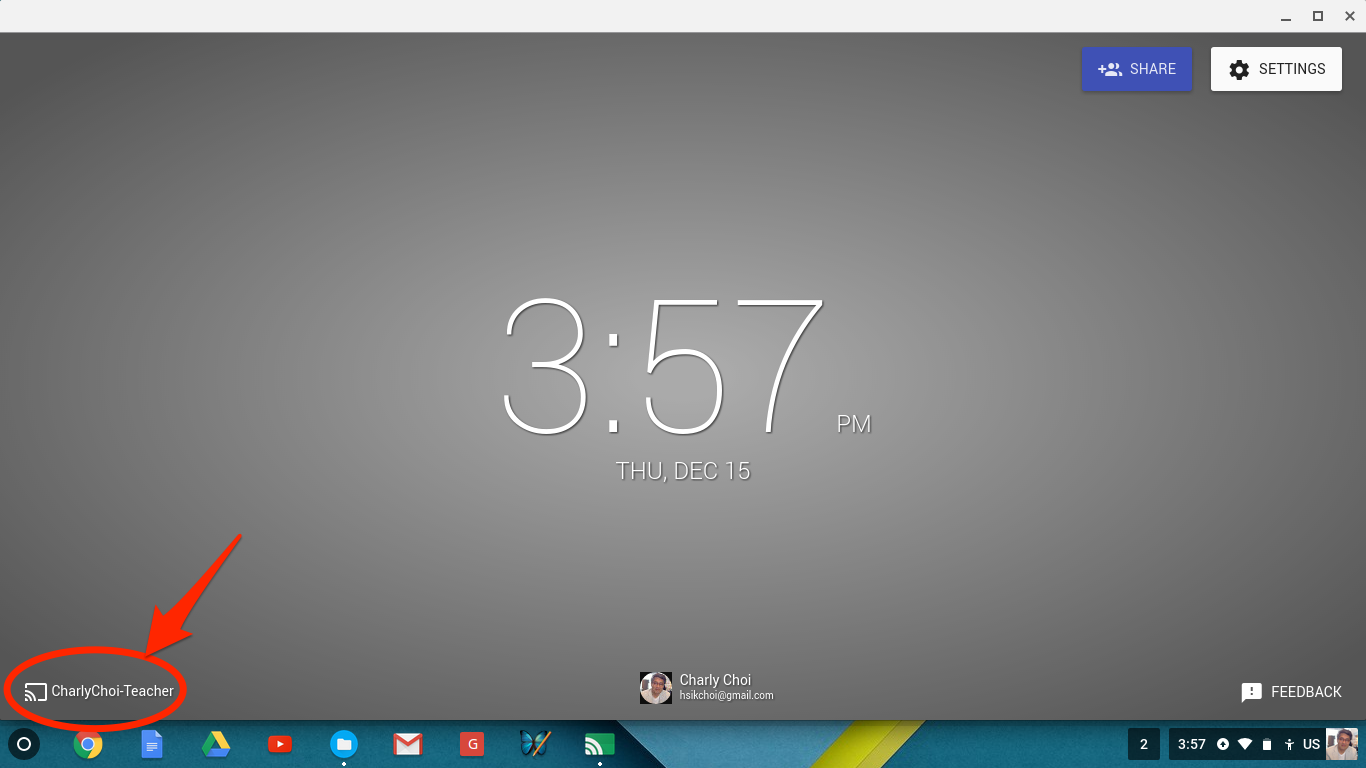Click the update arrow icon in tray
This screenshot has height=768, width=1366.
coord(1222,744)
